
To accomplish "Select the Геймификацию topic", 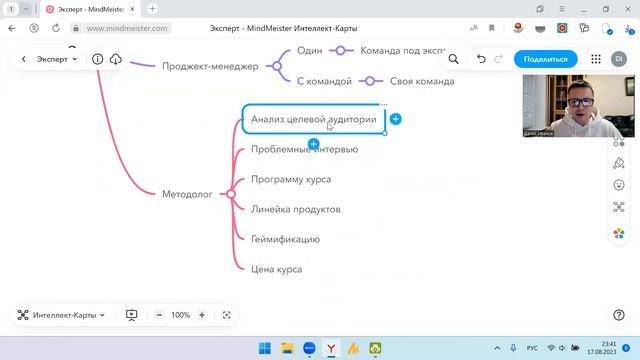I will click(285, 239).
